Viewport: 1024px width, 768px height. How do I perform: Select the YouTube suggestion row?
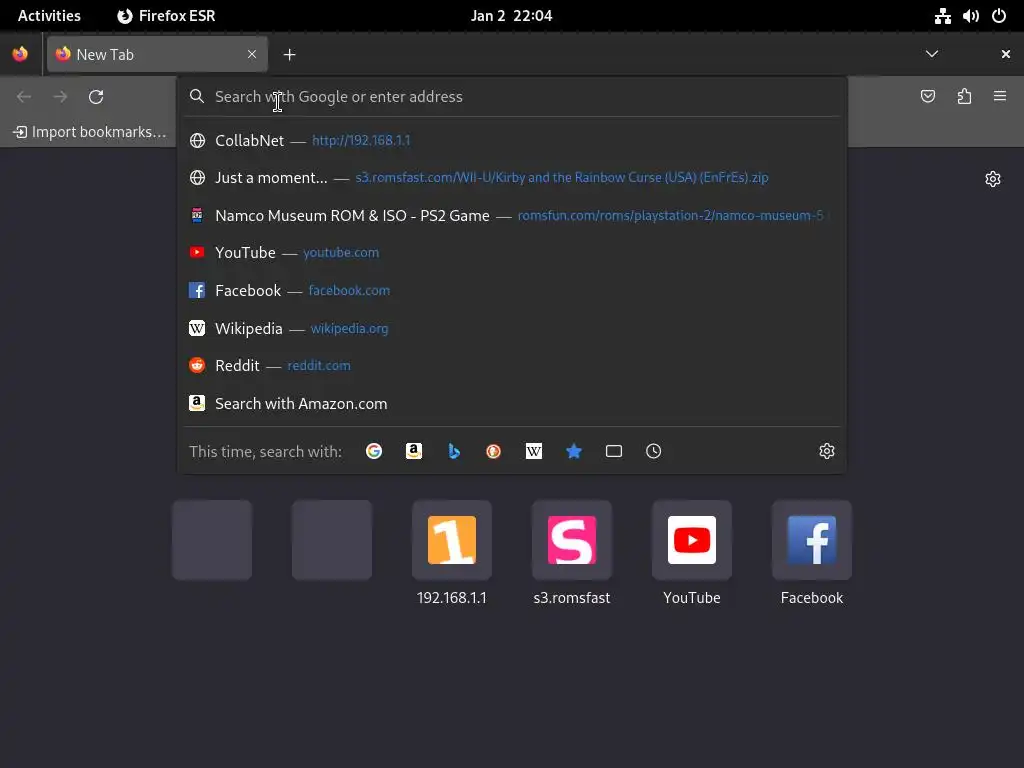pos(512,253)
